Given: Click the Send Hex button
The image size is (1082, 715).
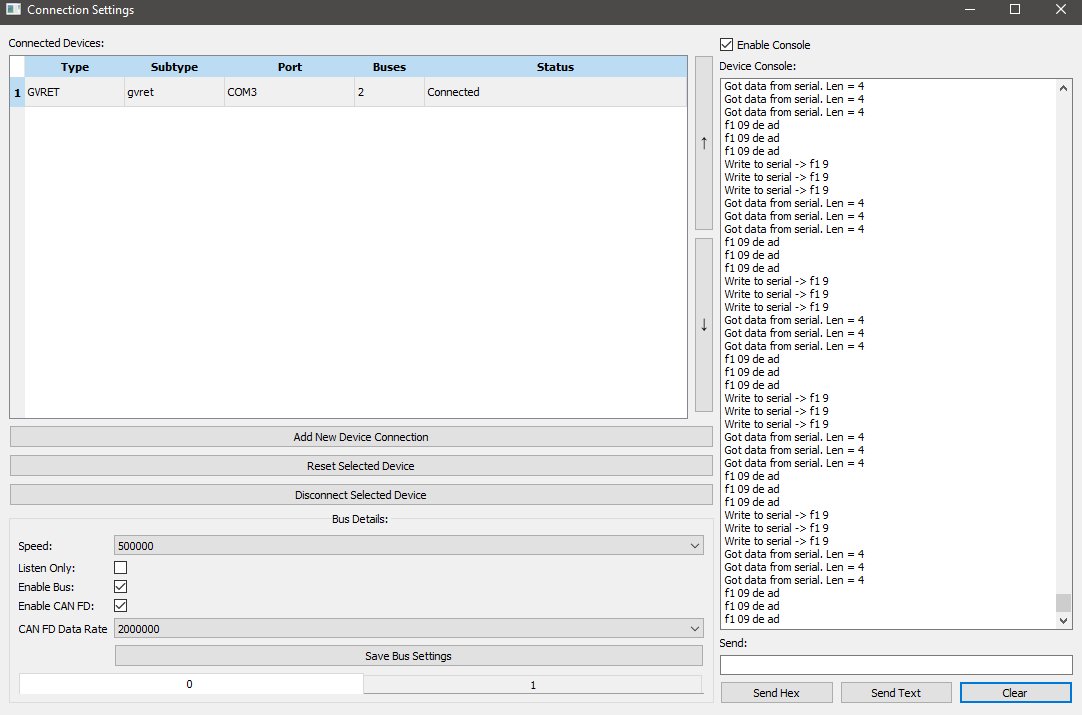Looking at the screenshot, I should pos(776,693).
